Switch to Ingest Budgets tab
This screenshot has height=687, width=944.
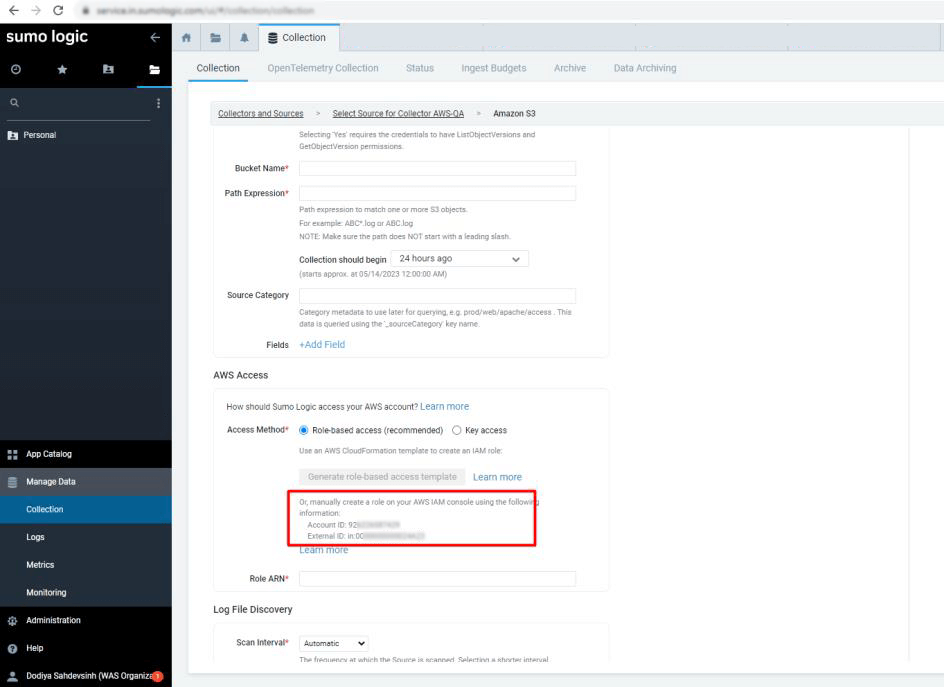click(494, 68)
